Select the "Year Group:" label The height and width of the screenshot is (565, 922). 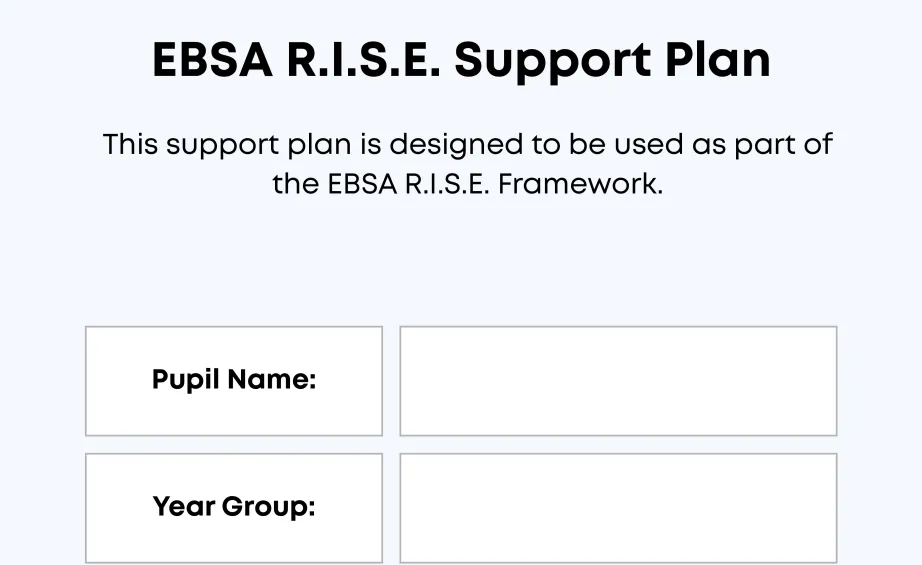tap(234, 507)
